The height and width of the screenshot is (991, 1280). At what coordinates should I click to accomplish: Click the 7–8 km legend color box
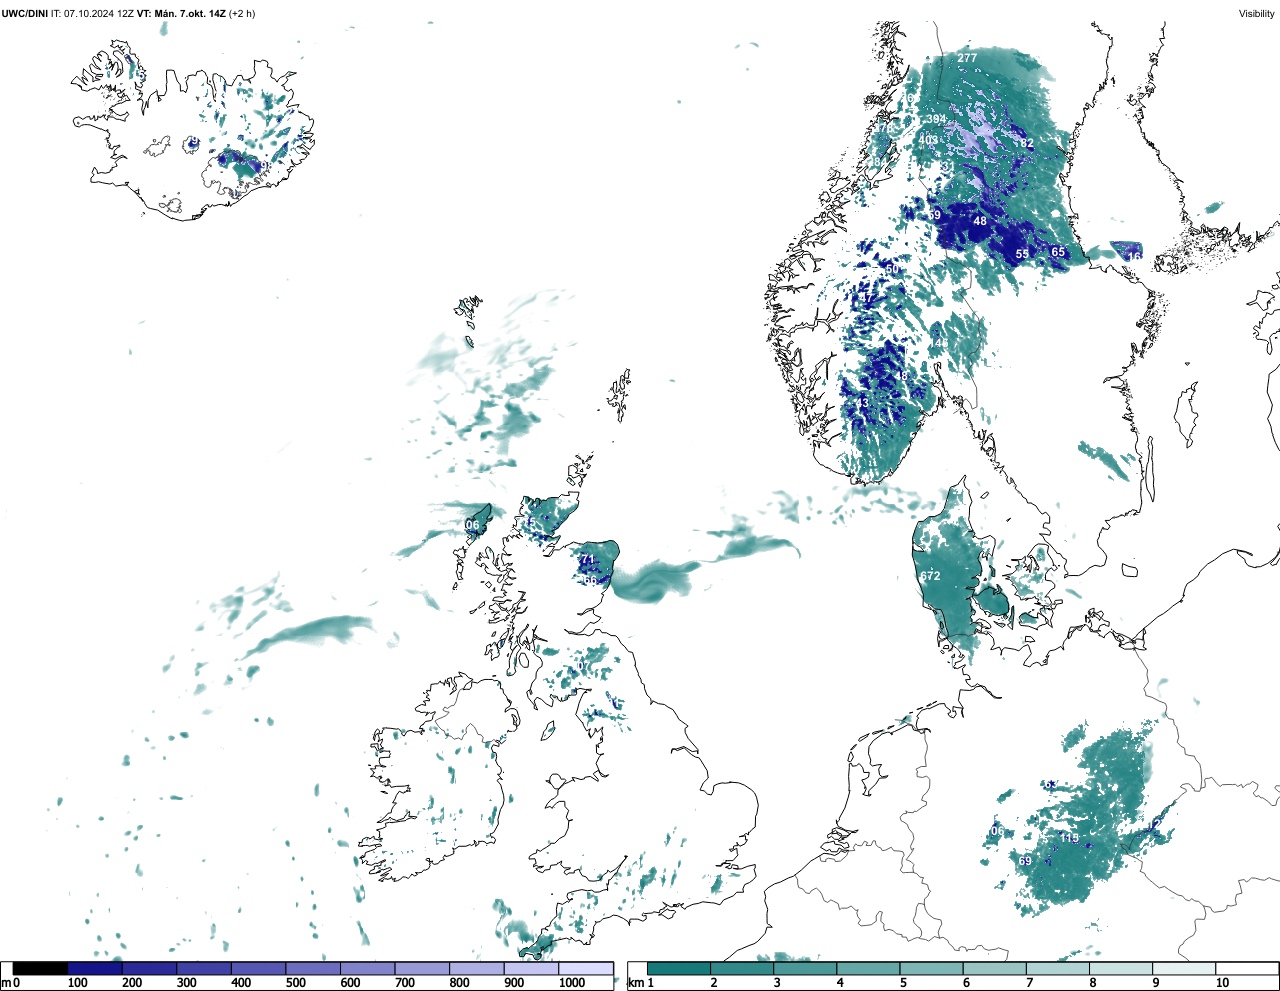tap(1057, 968)
